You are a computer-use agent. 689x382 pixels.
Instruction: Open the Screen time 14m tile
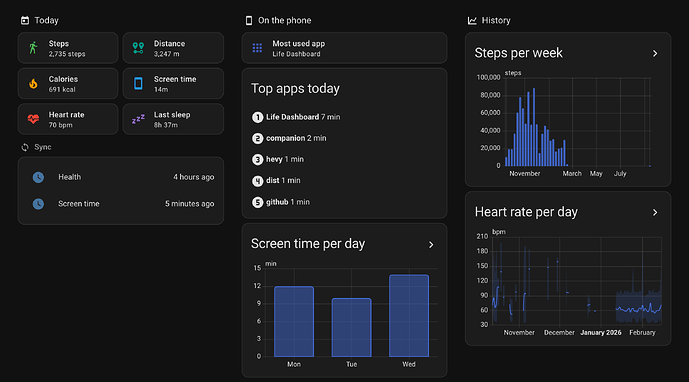click(x=173, y=84)
